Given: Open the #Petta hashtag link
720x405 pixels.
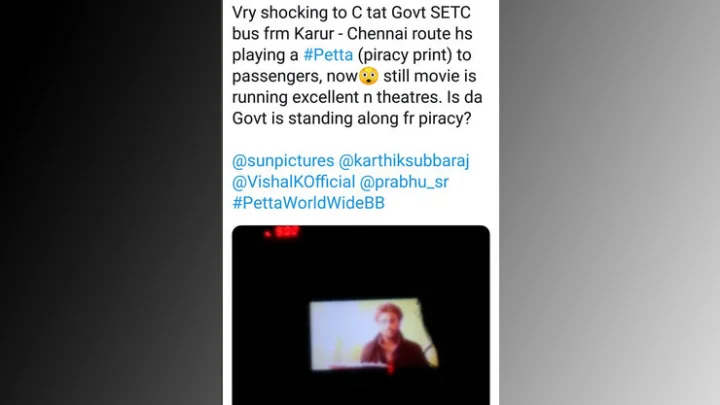Looking at the screenshot, I should (328, 55).
